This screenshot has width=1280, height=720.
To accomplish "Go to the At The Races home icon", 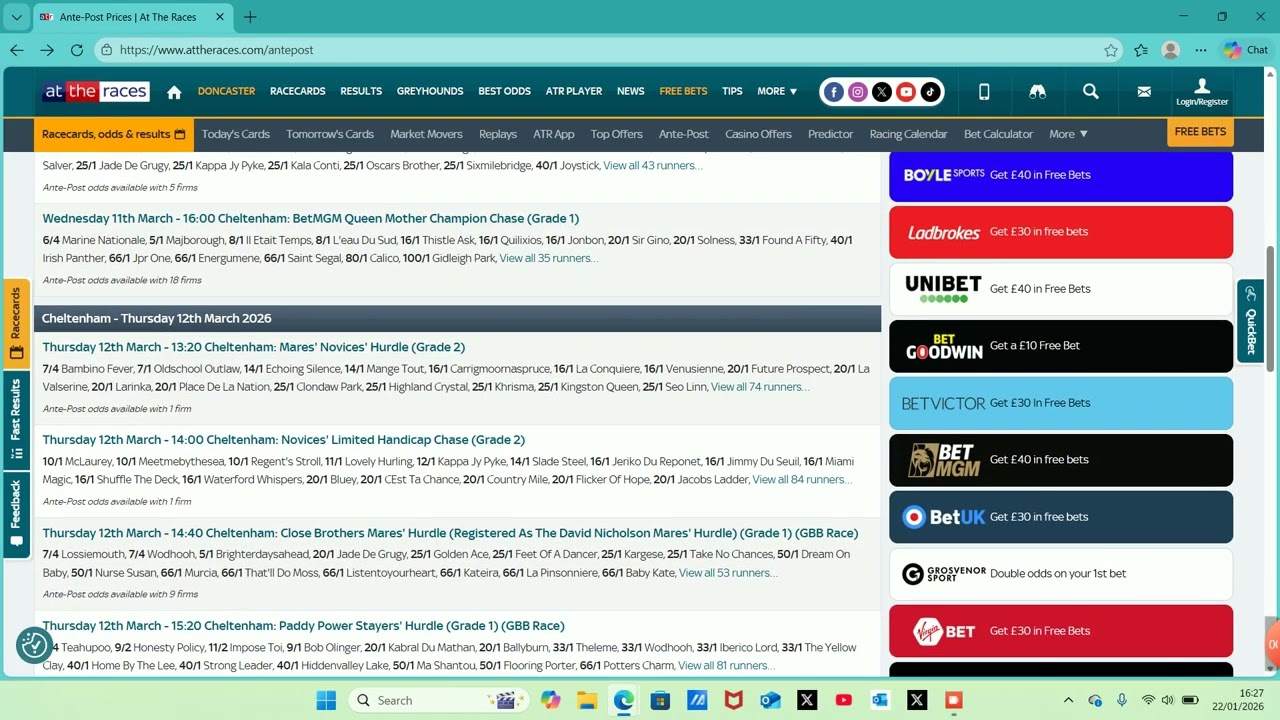I will point(174,92).
